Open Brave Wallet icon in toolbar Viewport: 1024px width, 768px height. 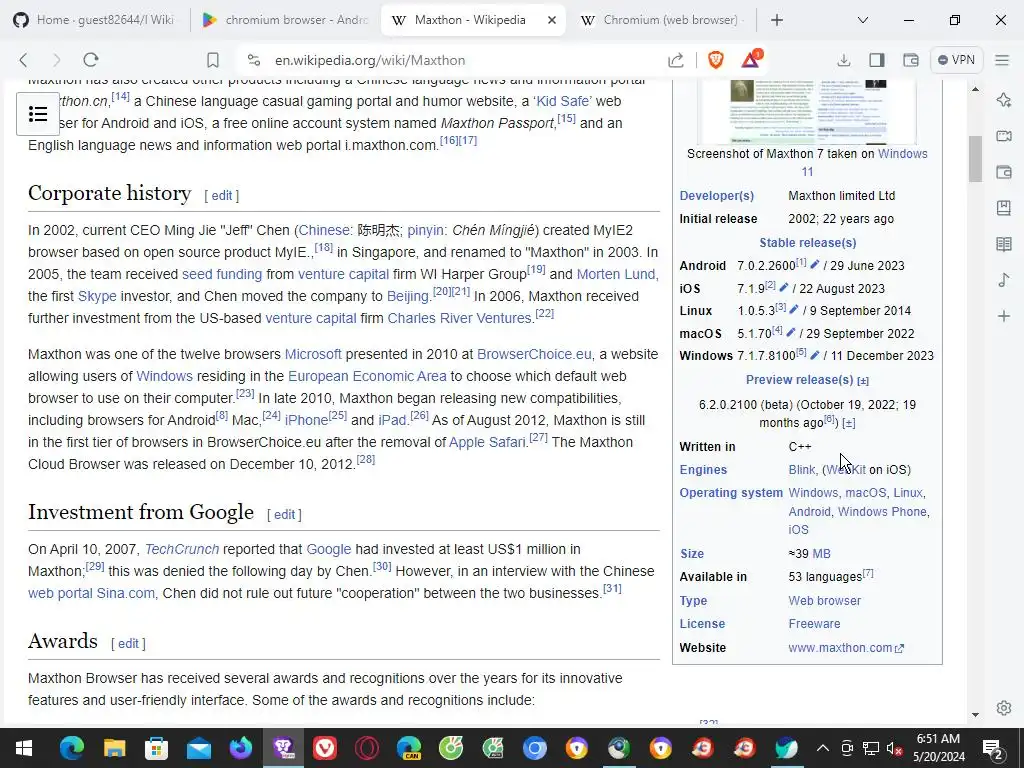pyautogui.click(x=910, y=60)
